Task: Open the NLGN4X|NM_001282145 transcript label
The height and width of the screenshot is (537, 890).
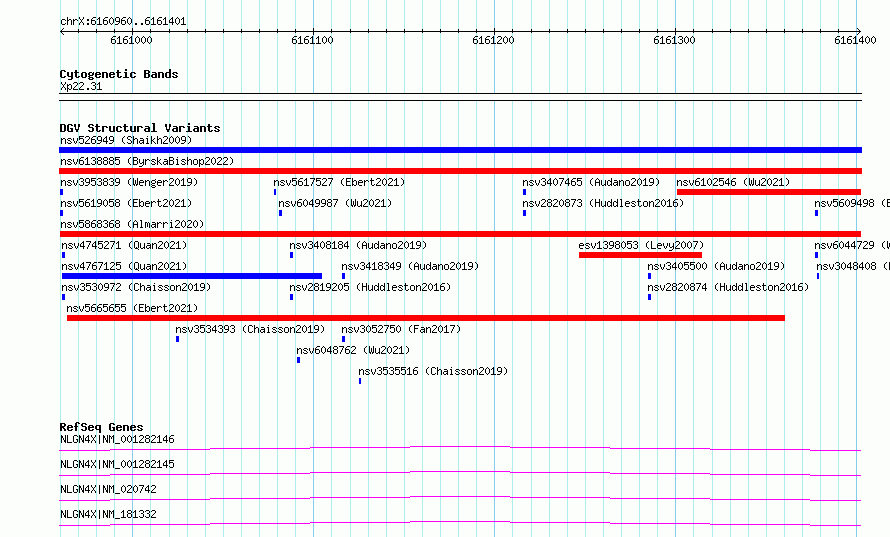Action: 117,464
